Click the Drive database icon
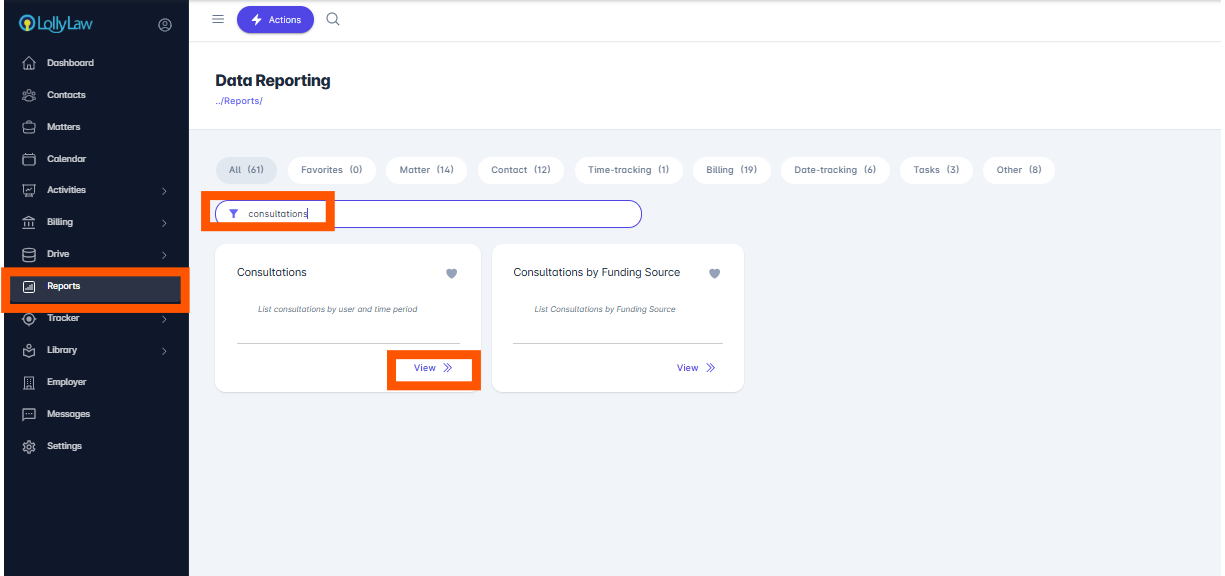Viewport: 1225px width, 576px height. (x=29, y=254)
